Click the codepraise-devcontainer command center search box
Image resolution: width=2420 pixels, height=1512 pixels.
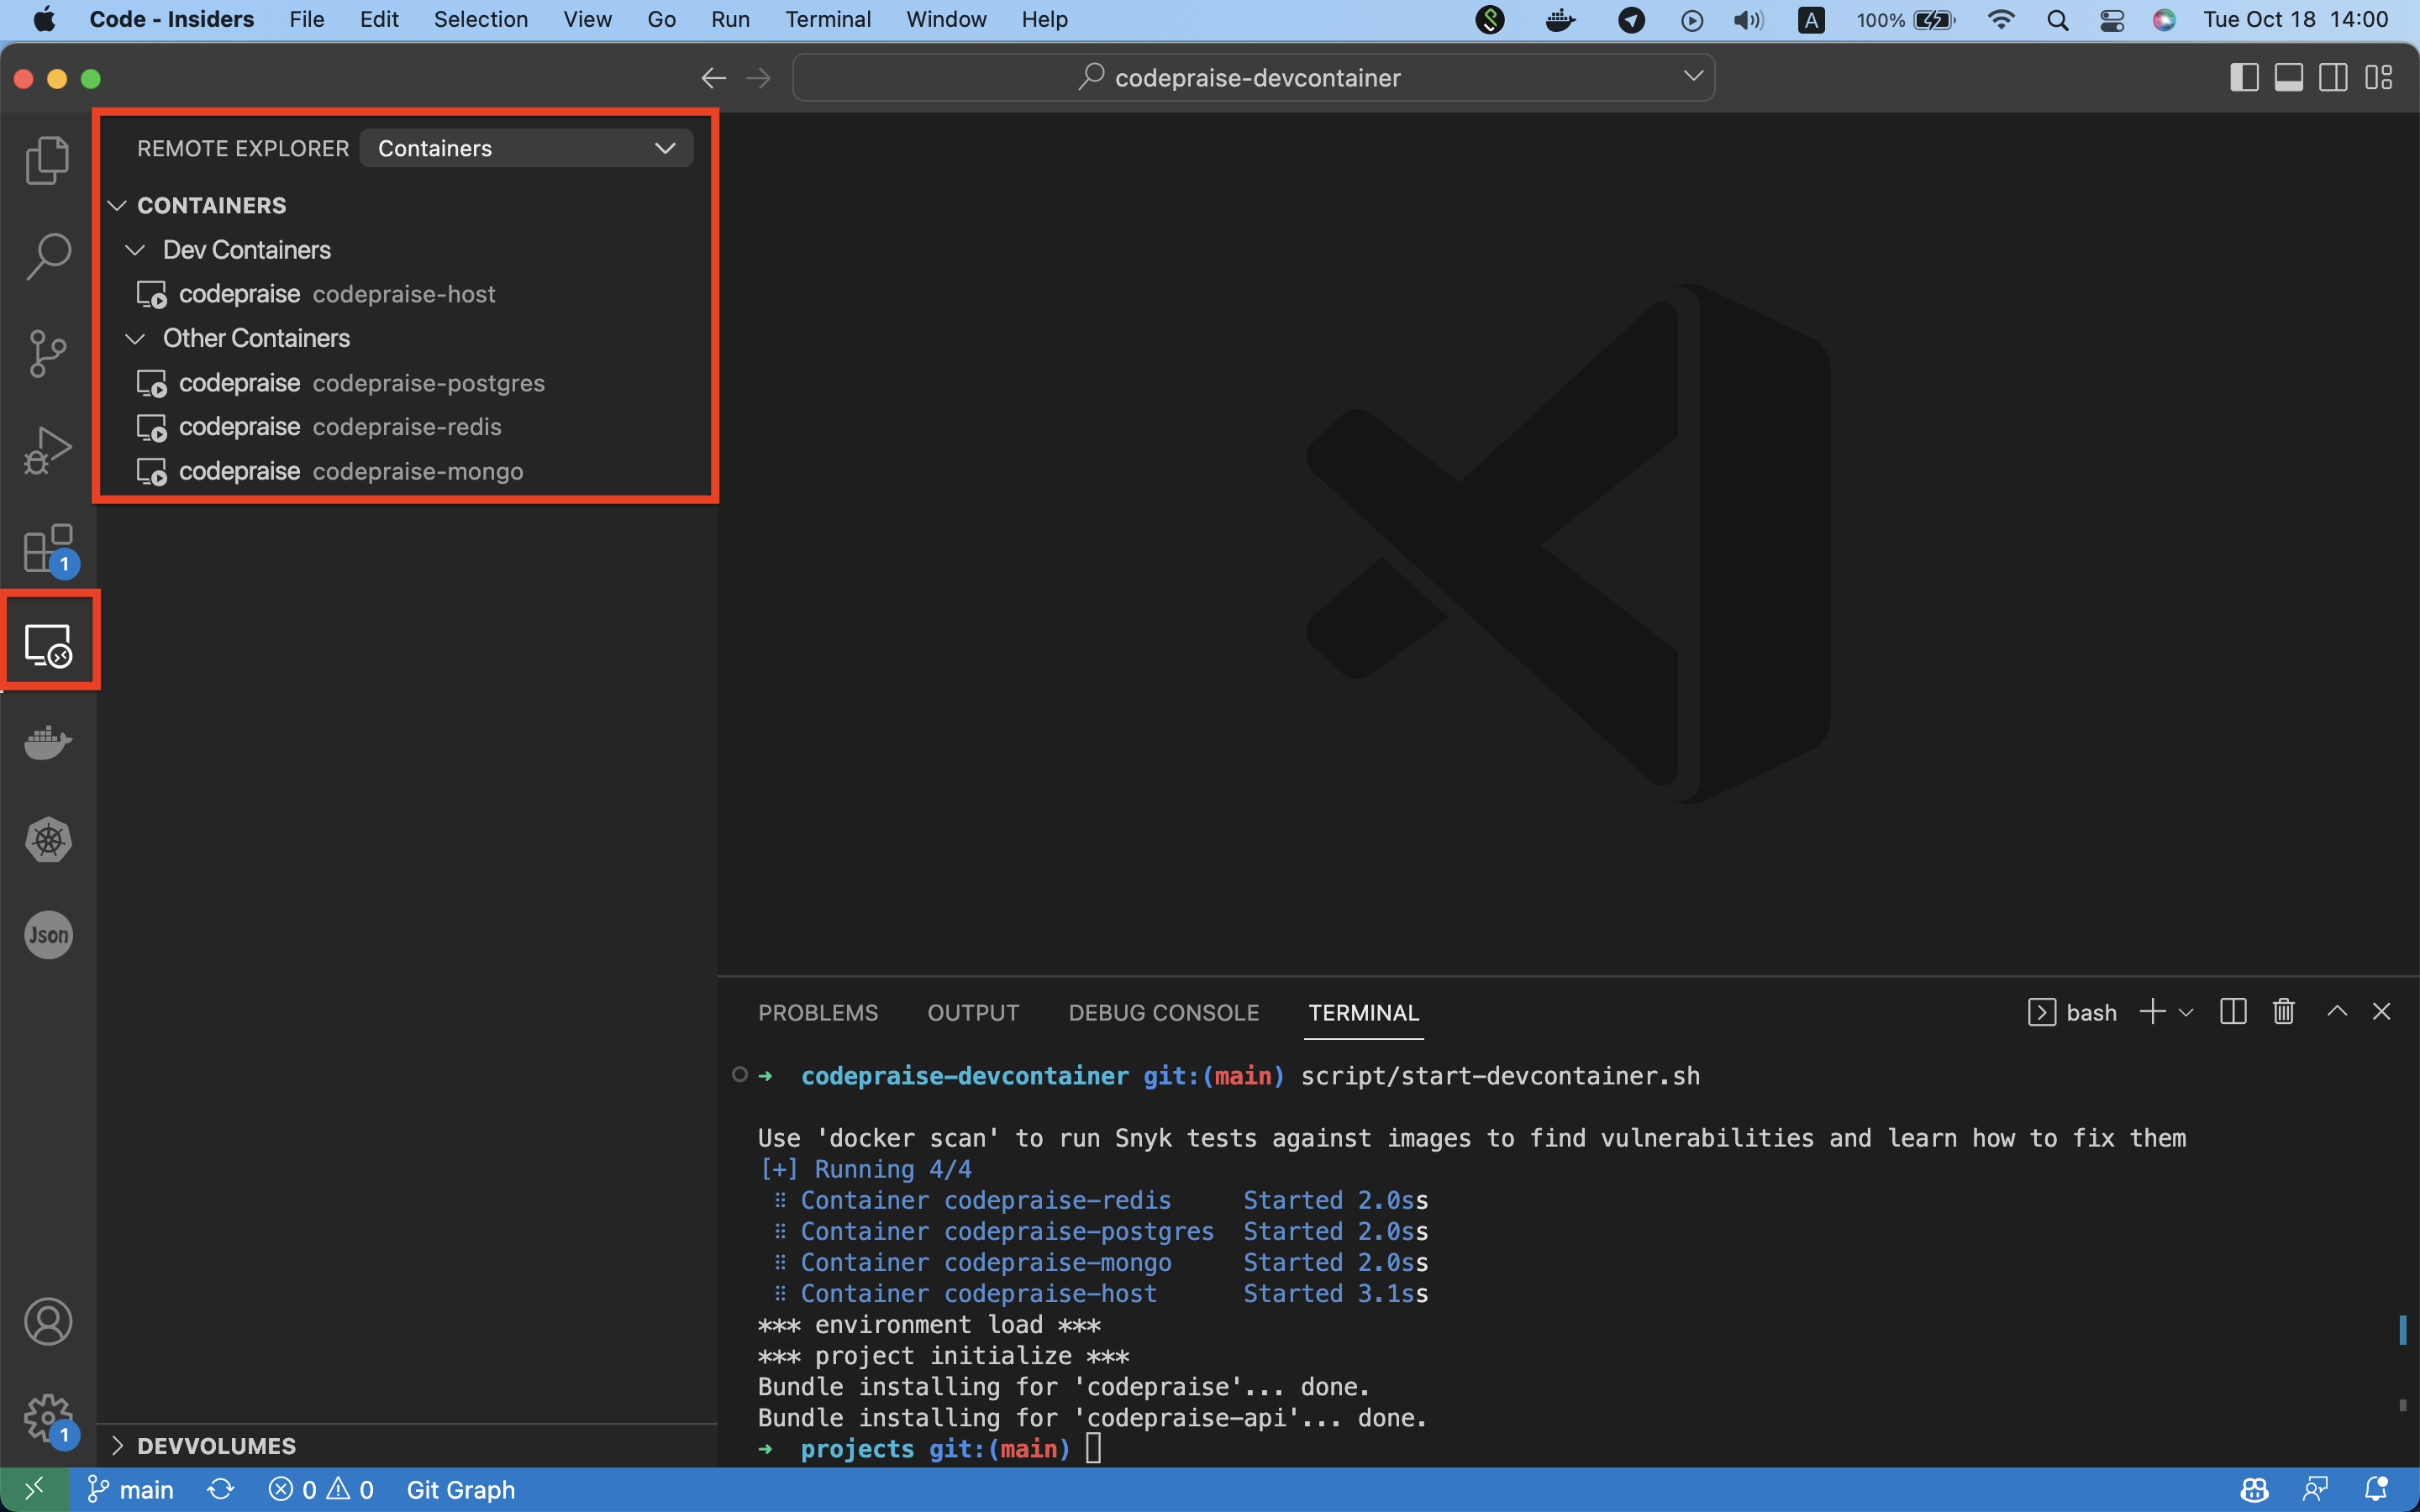coord(1253,78)
